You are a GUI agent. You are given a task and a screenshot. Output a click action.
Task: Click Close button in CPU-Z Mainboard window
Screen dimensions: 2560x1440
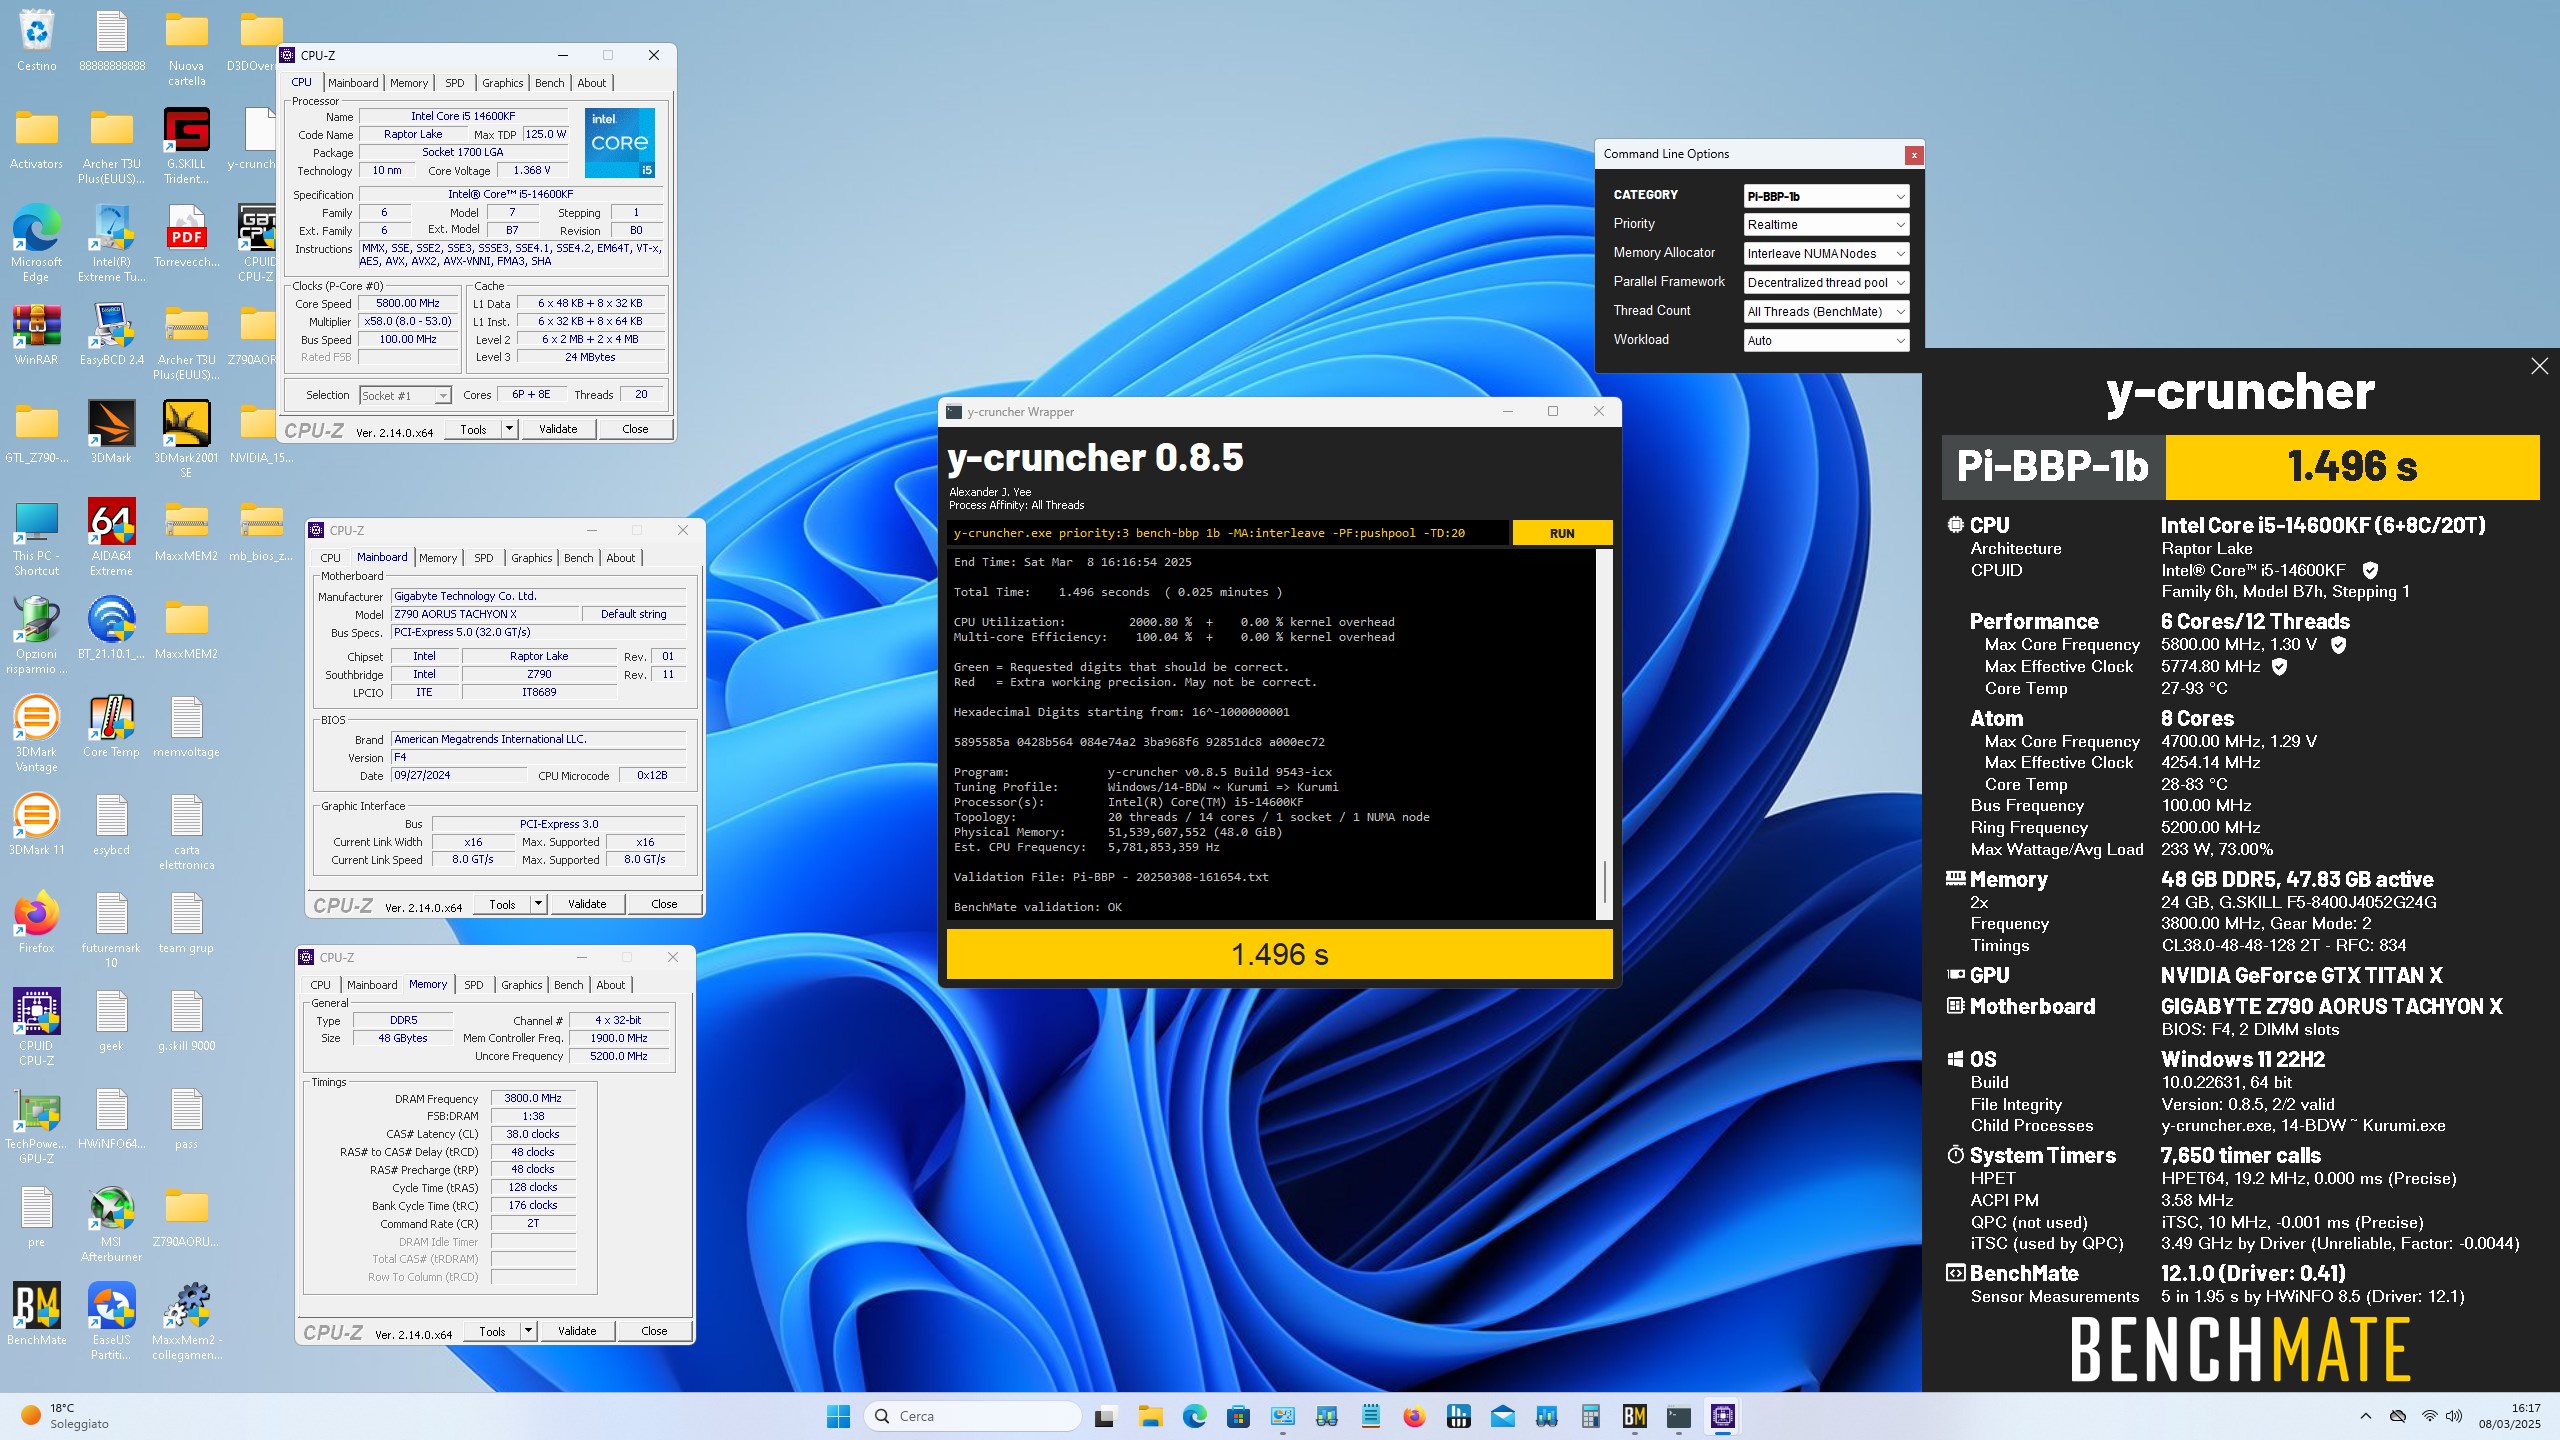click(x=664, y=904)
